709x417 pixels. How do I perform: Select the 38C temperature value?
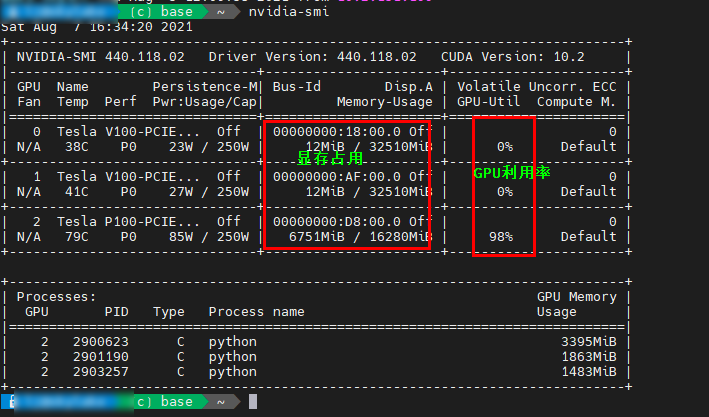tap(76, 147)
